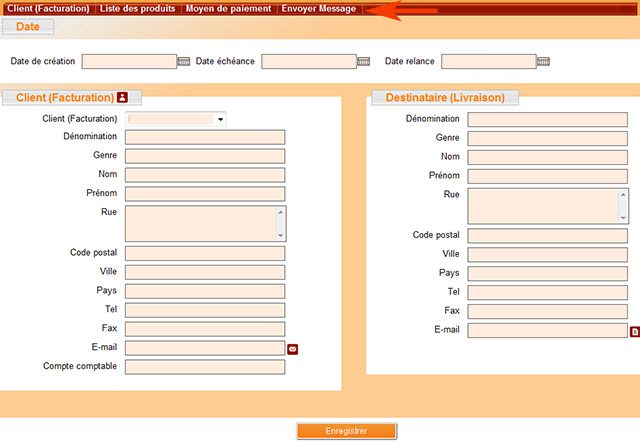Image resolution: width=640 pixels, height=442 pixels.
Task: Click the Destinataire Nom field
Action: [x=547, y=158]
